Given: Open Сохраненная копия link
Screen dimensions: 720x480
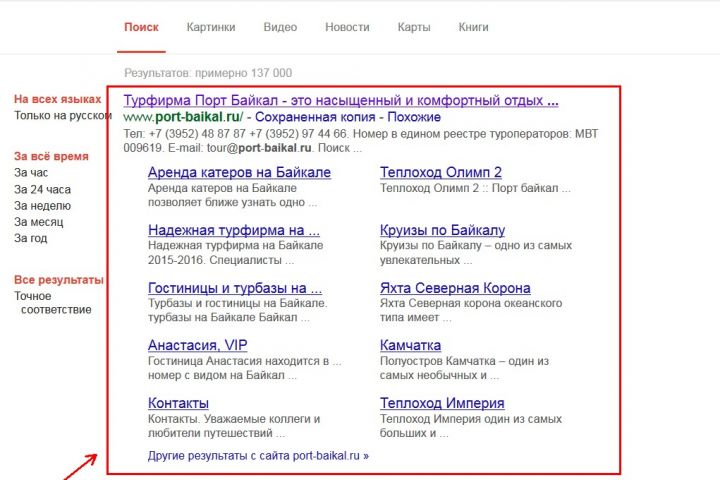Looking at the screenshot, I should (315, 117).
